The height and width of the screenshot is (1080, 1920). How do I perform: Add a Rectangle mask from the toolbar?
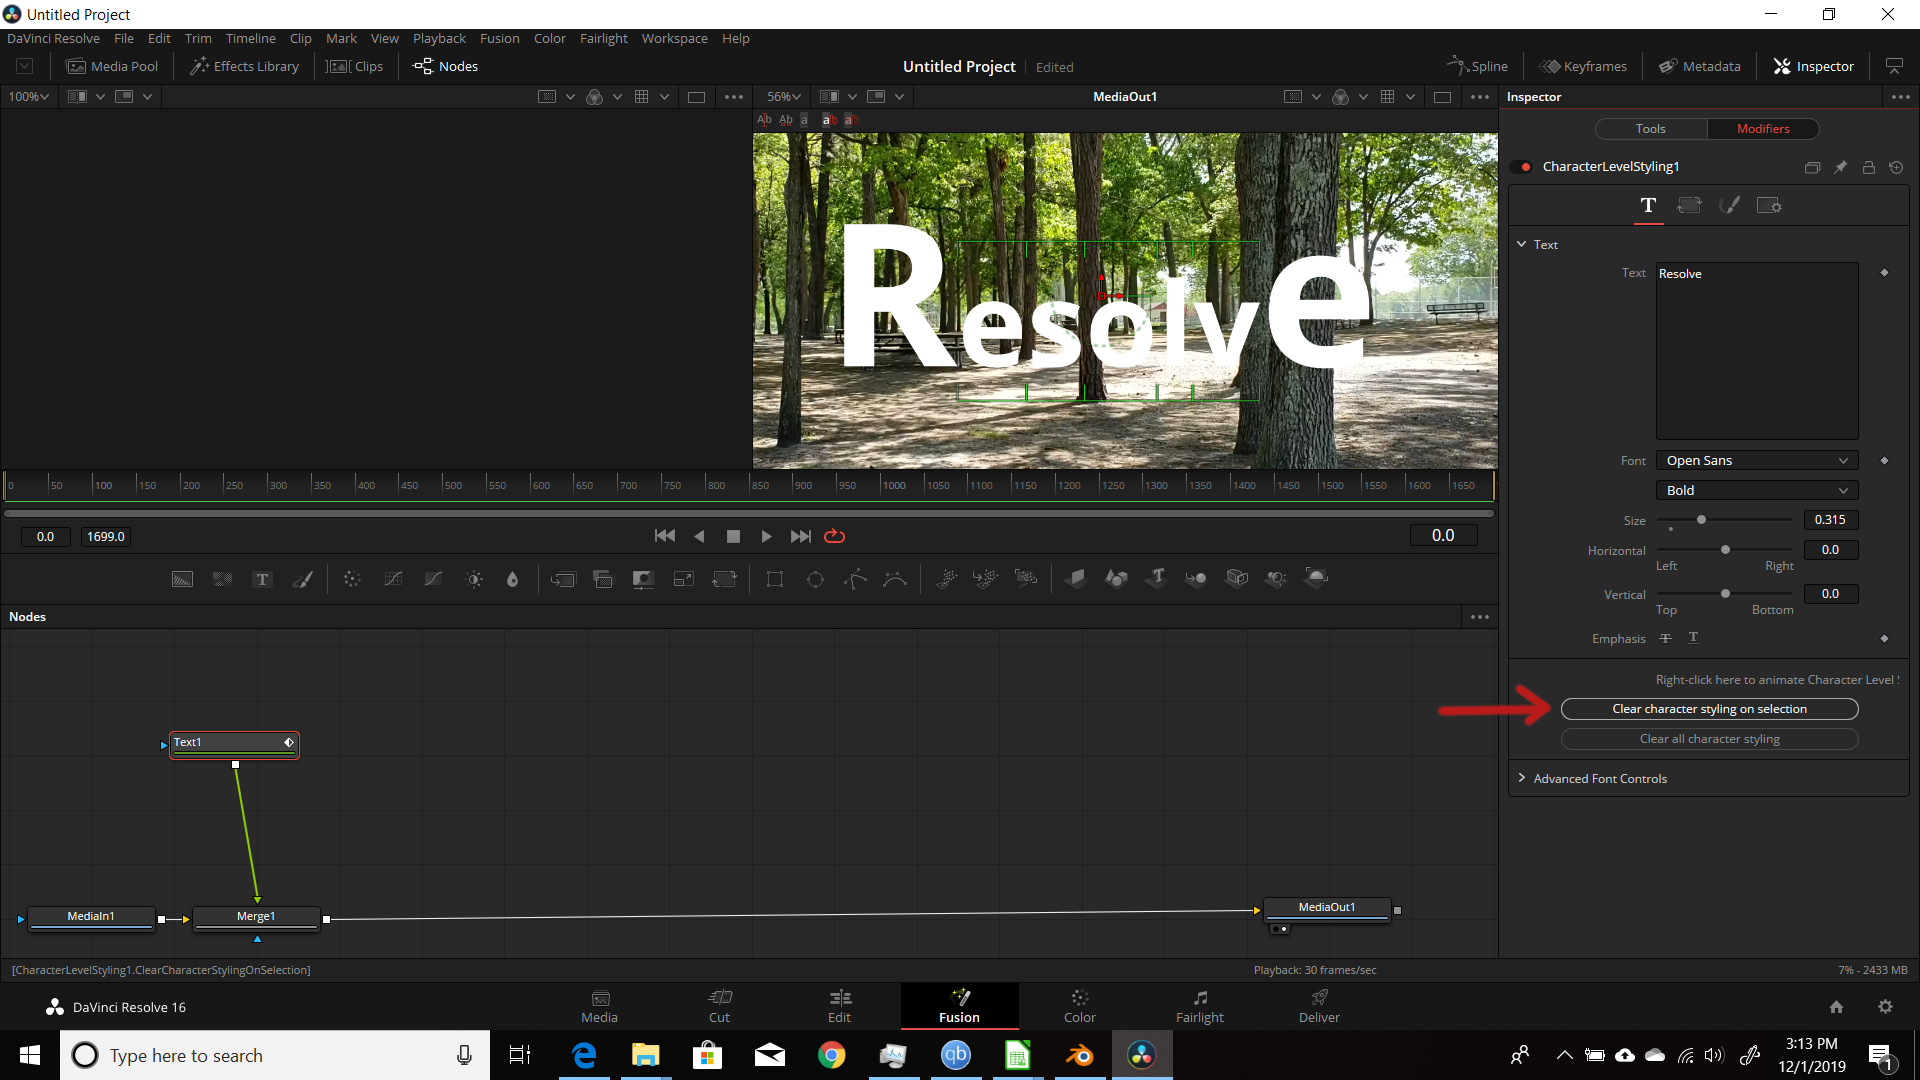775,579
